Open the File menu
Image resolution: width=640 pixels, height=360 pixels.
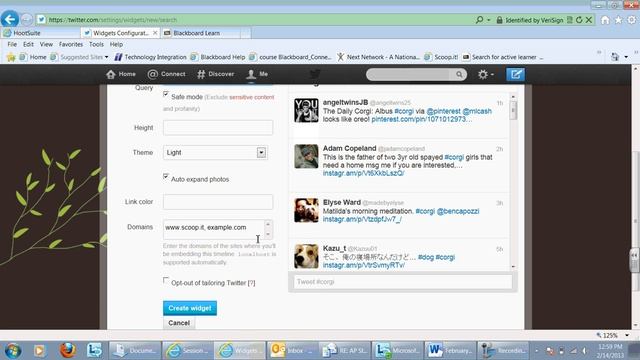click(12, 44)
